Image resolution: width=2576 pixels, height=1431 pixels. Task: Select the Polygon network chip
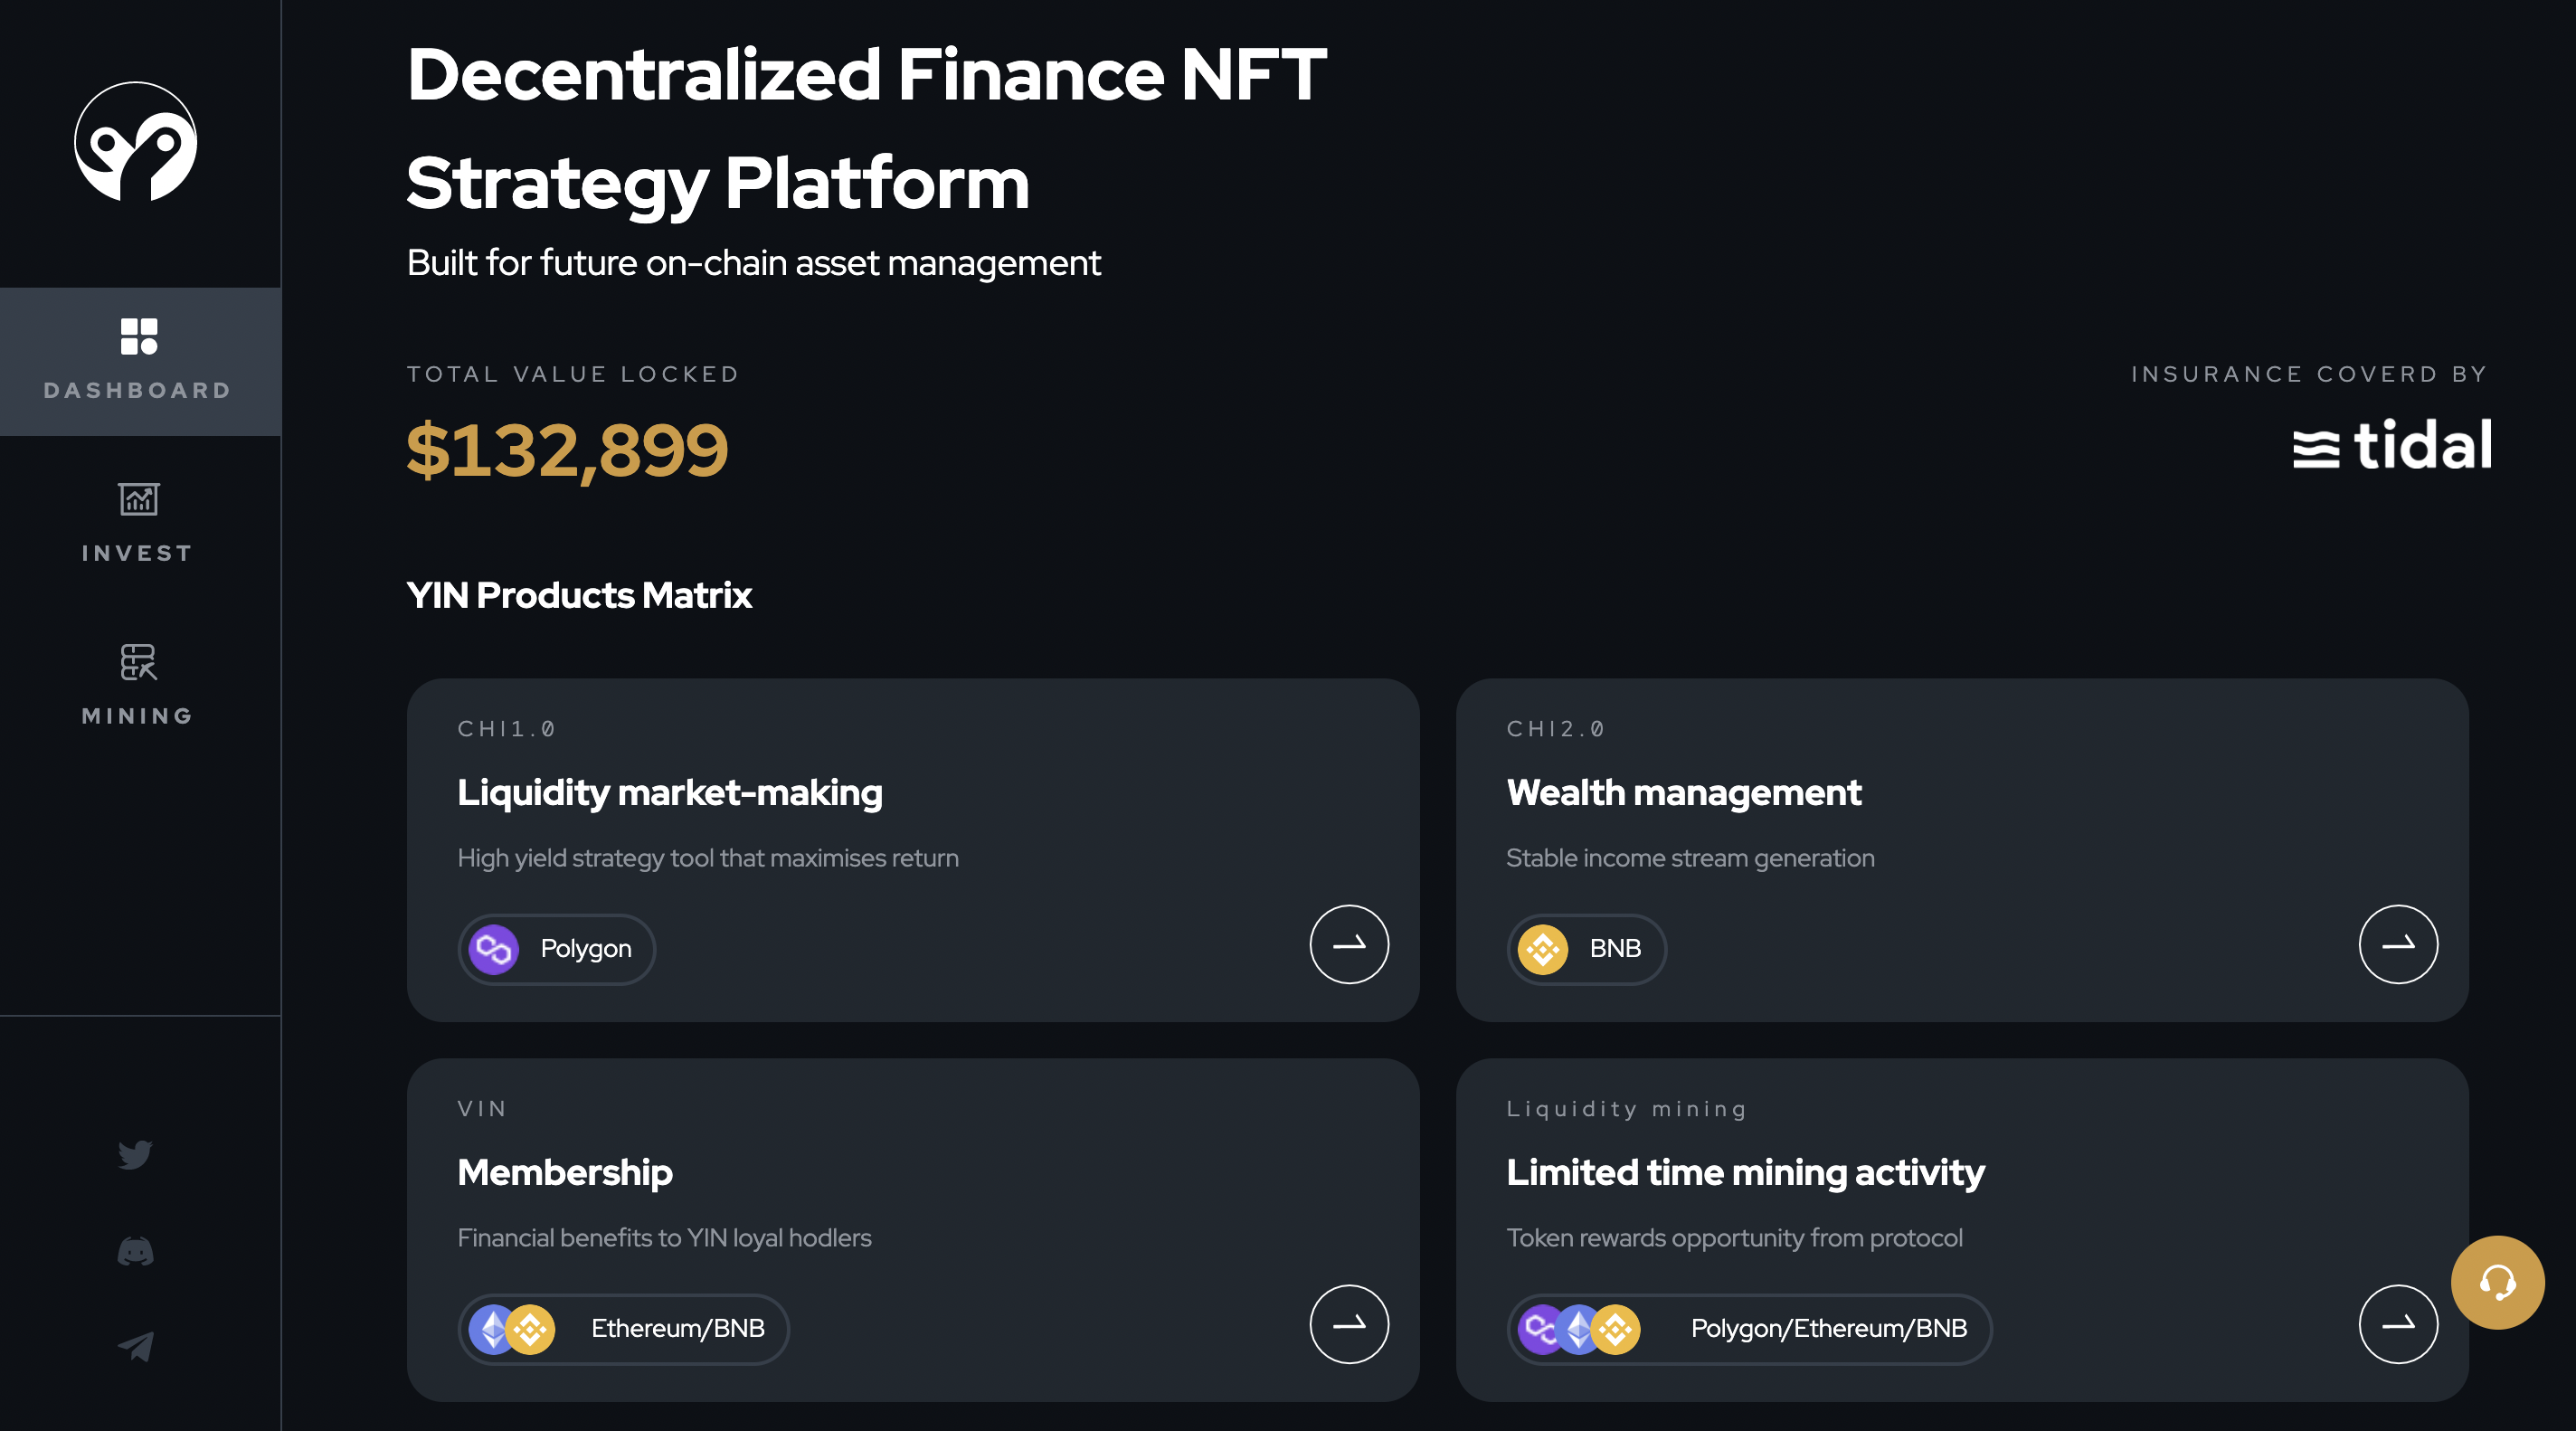[x=557, y=949]
